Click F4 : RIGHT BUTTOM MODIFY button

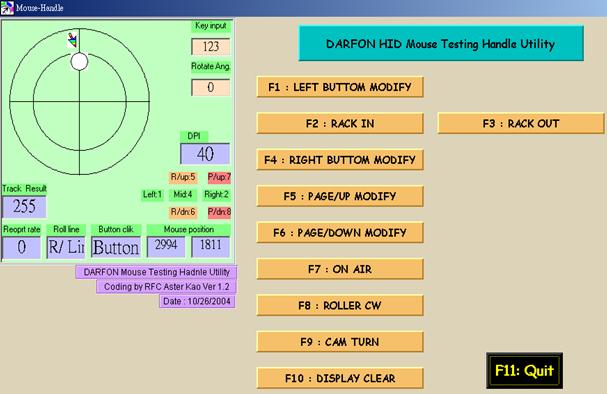click(x=340, y=160)
